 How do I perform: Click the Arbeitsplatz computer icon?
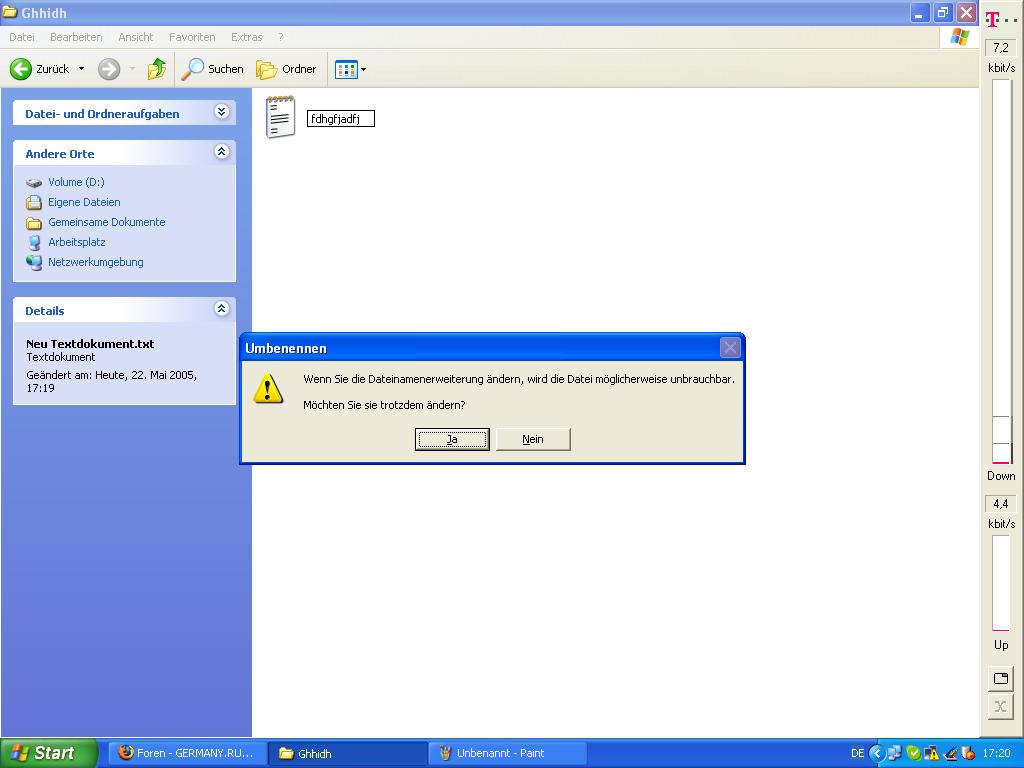tap(34, 242)
